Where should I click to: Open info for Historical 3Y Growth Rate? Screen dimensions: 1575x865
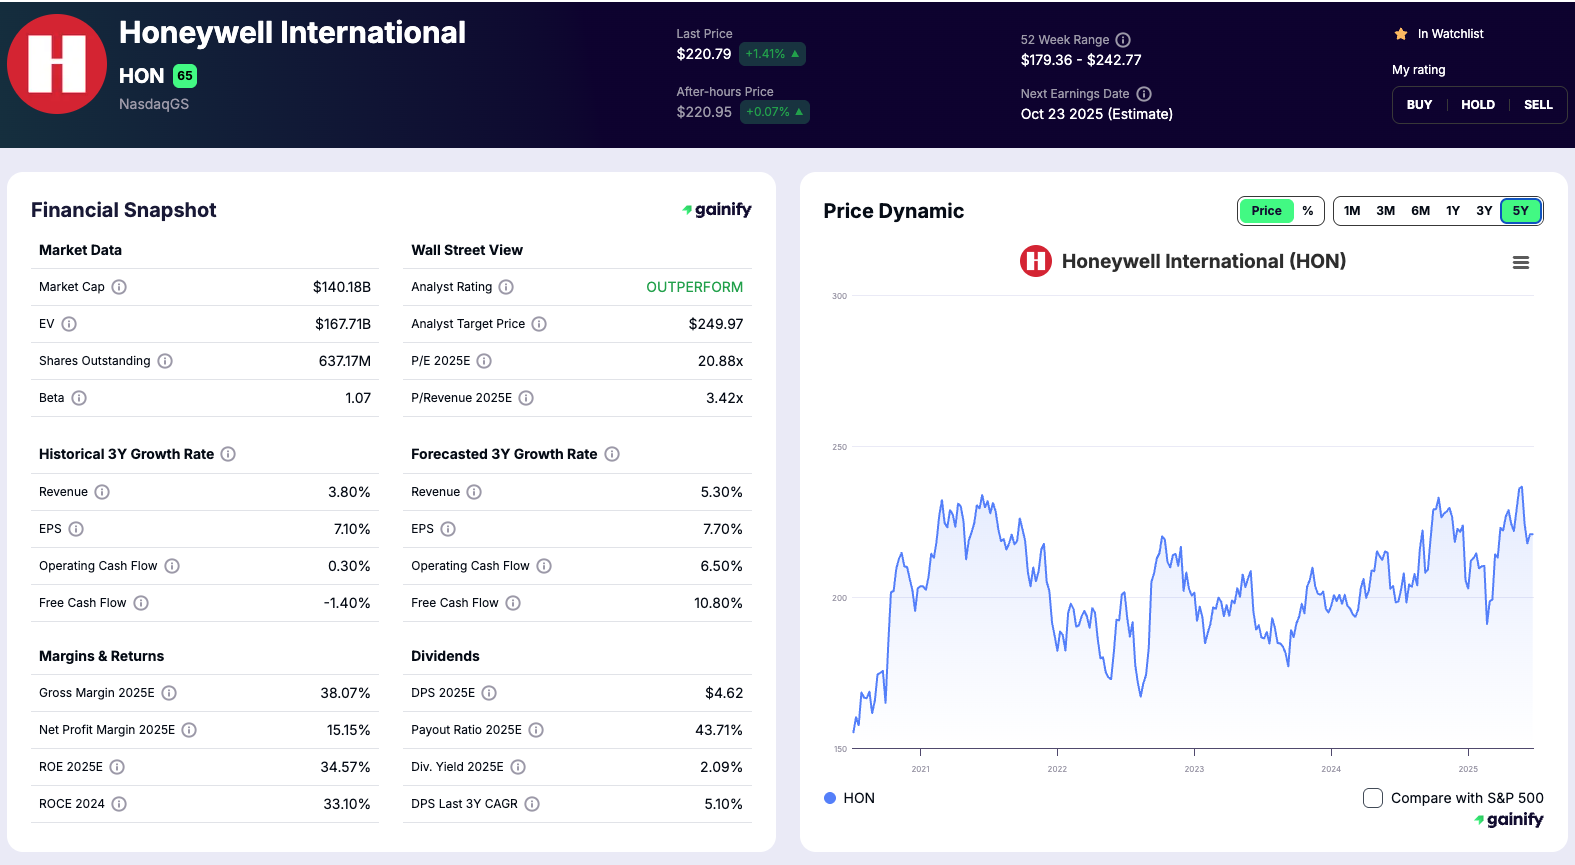click(228, 454)
